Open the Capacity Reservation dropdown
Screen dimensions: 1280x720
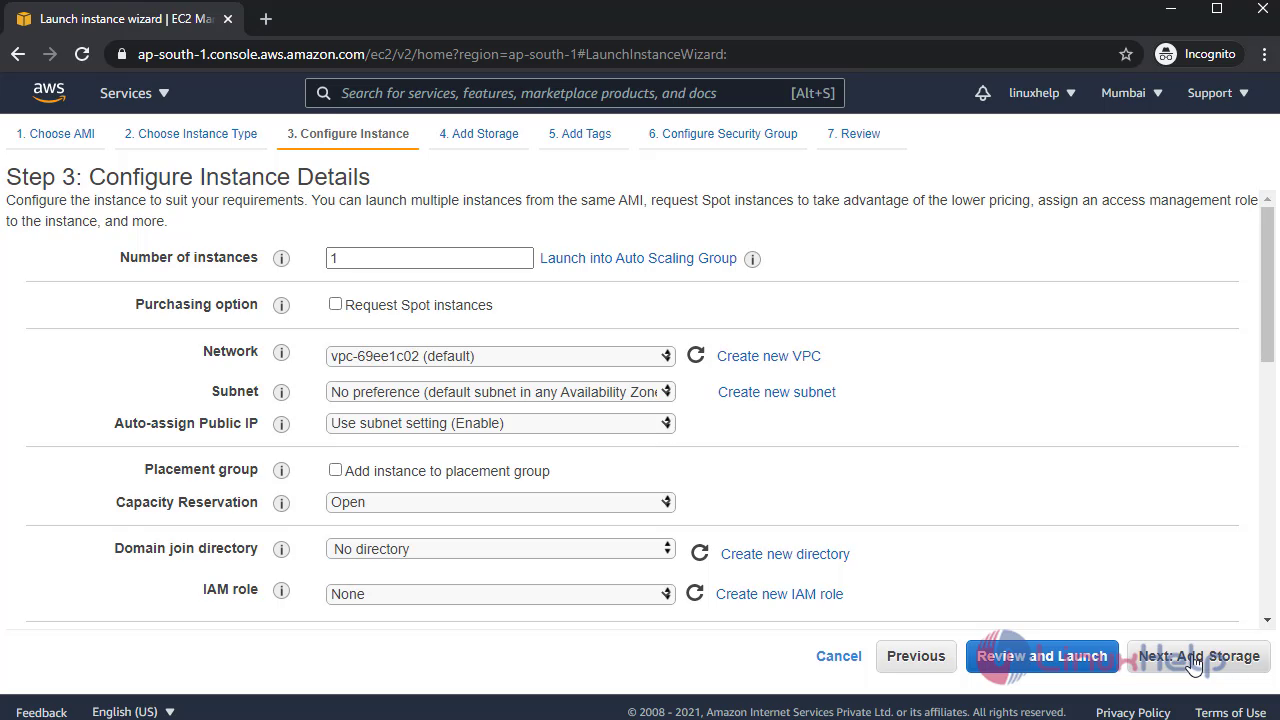(x=501, y=502)
